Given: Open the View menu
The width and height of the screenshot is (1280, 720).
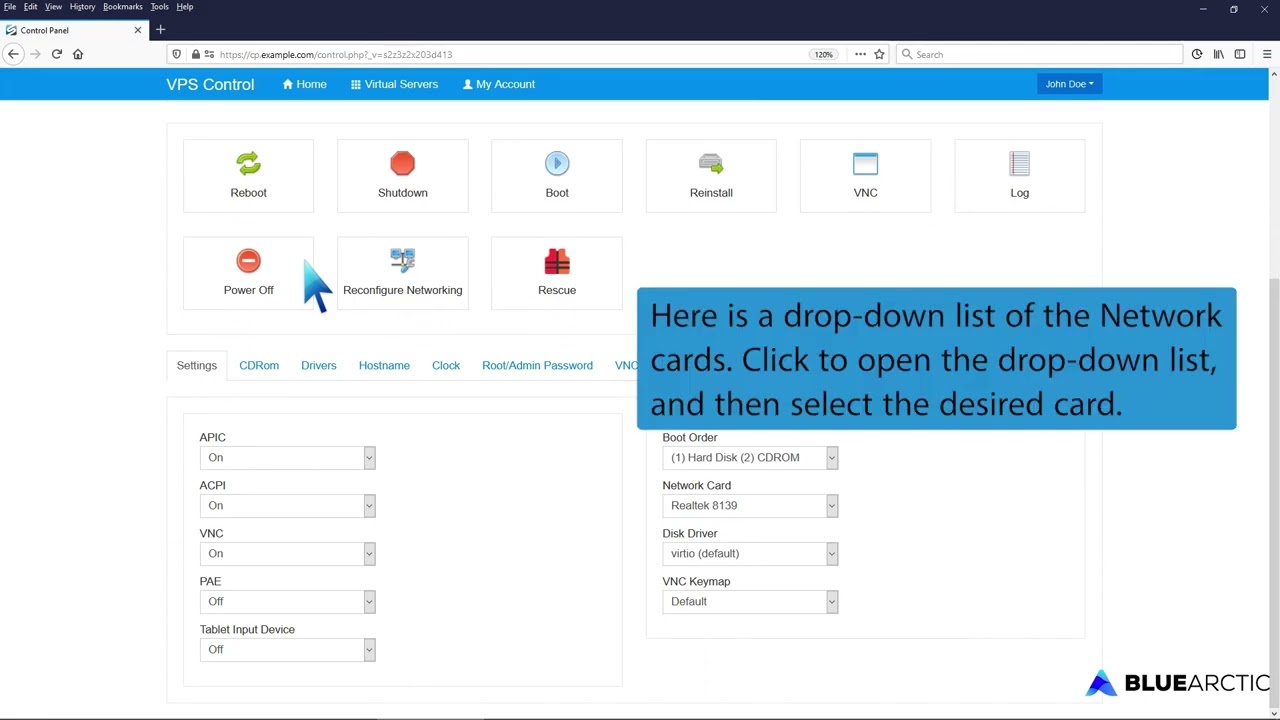Looking at the screenshot, I should [53, 7].
